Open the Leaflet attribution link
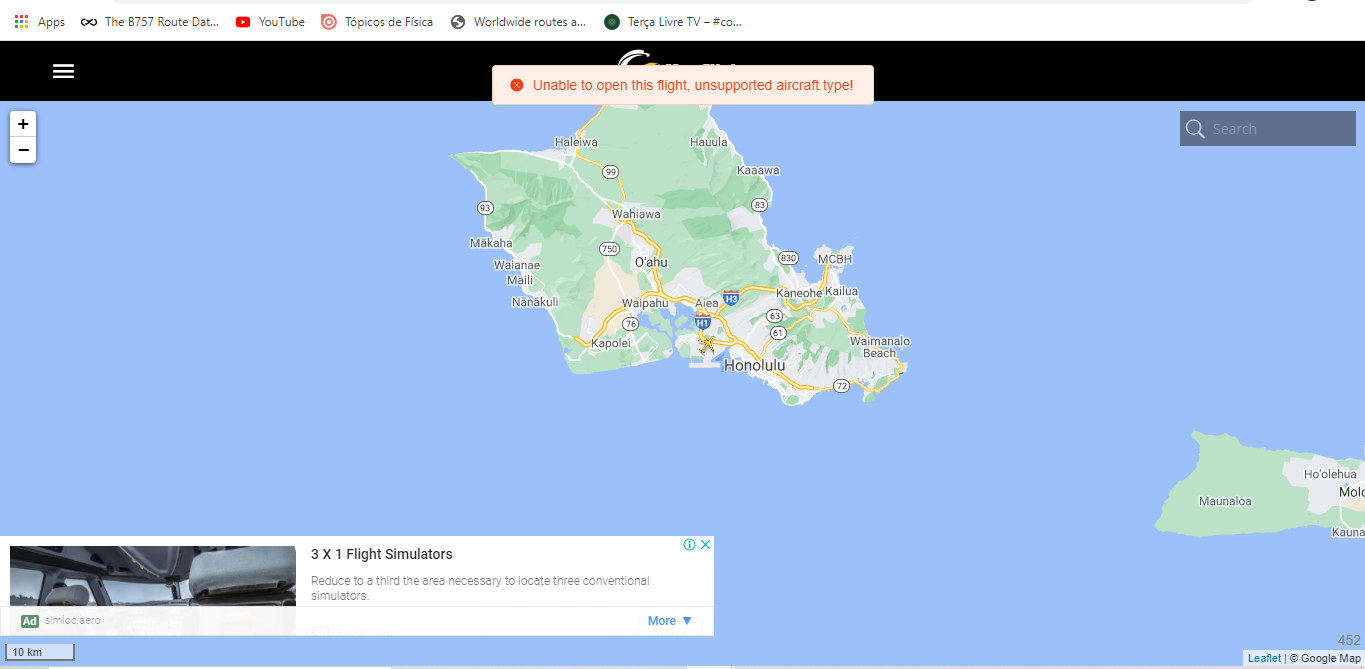Viewport: 1365px width, 669px height. pos(1264,658)
